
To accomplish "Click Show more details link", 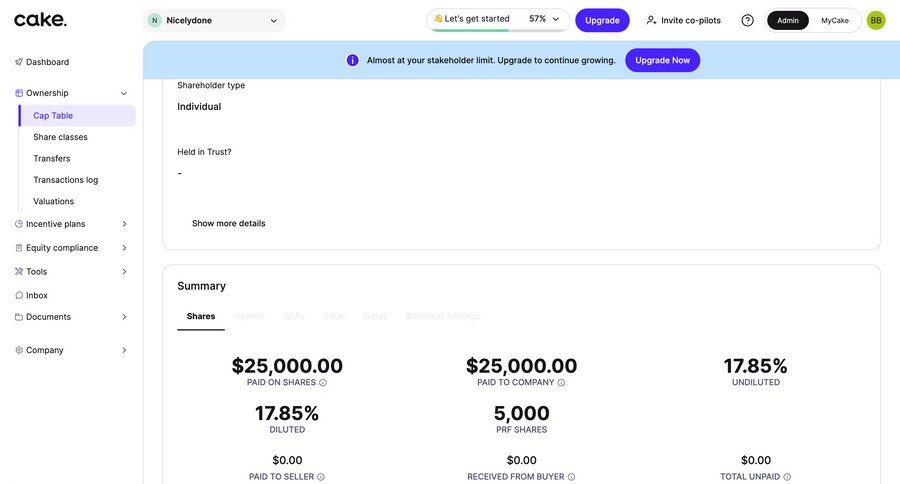I will pyautogui.click(x=229, y=223).
